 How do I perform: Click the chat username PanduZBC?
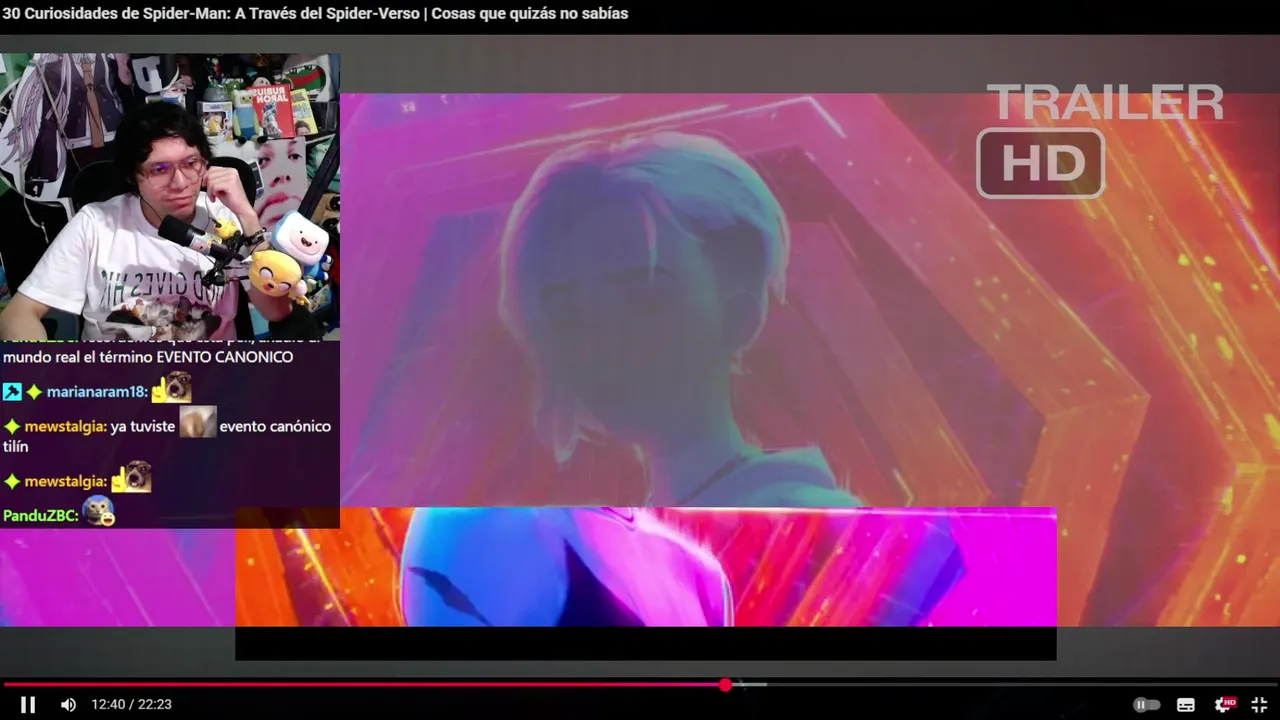point(40,516)
